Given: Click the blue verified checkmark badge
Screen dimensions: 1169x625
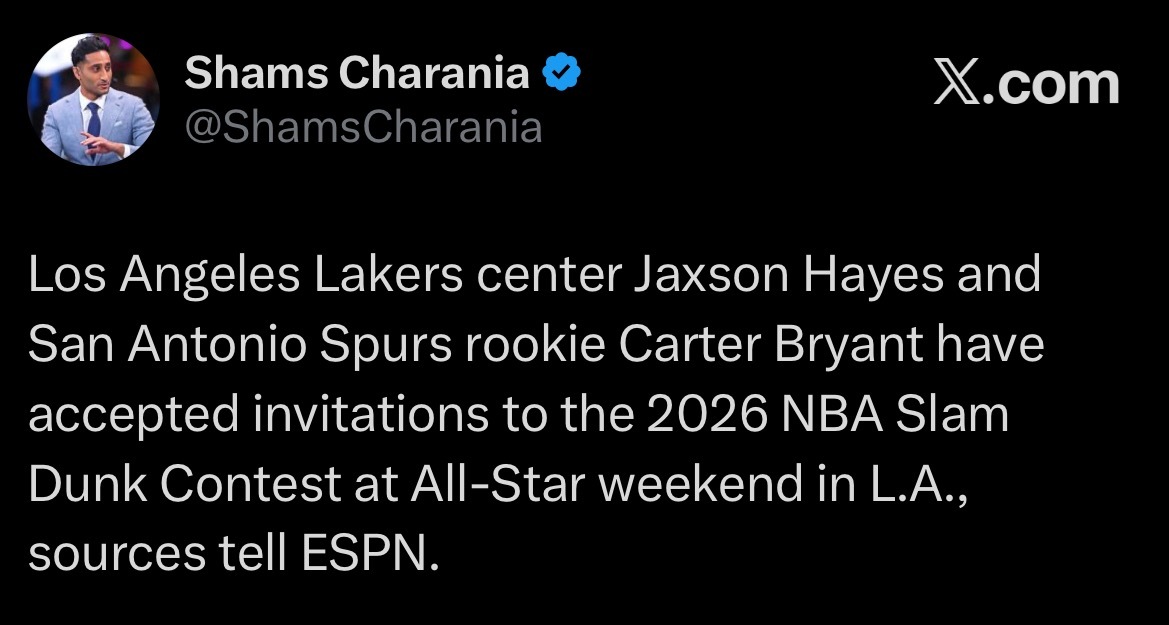Looking at the screenshot, I should tap(562, 72).
